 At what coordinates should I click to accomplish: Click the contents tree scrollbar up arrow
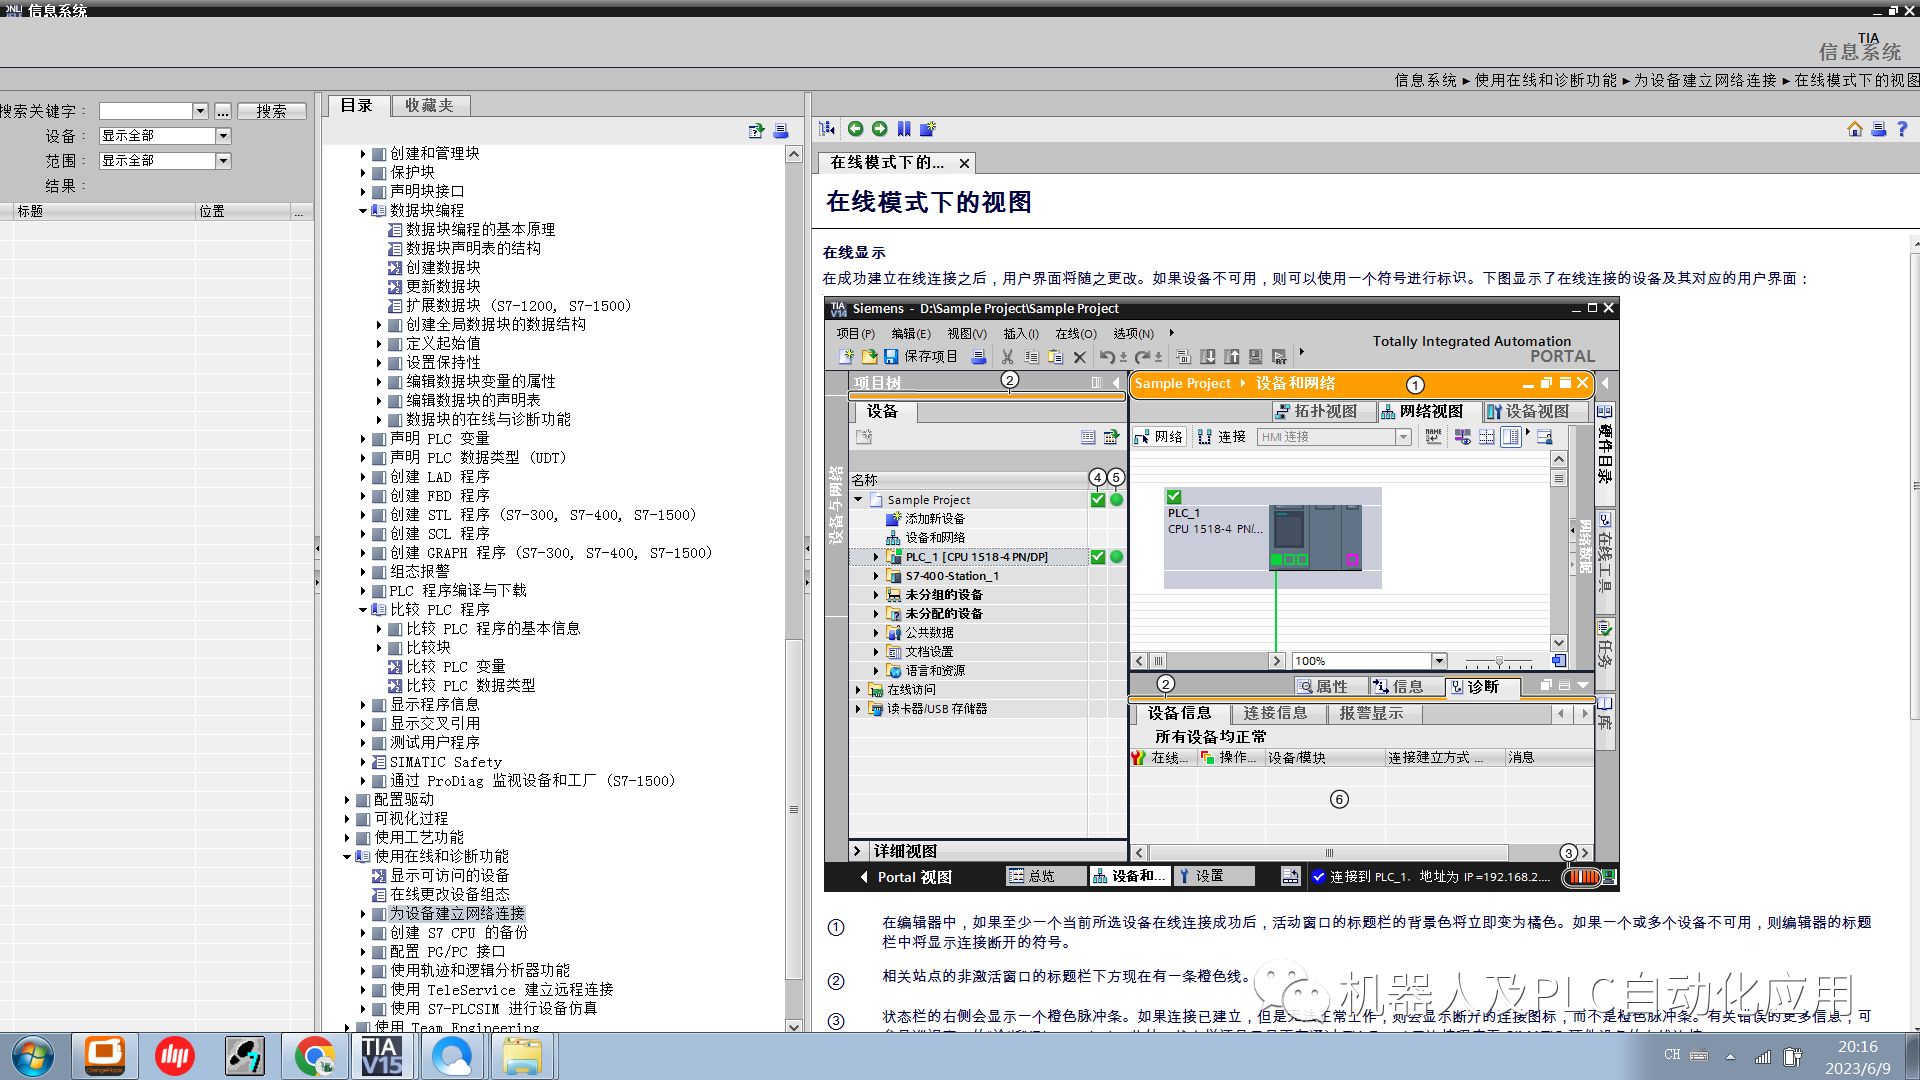[794, 155]
